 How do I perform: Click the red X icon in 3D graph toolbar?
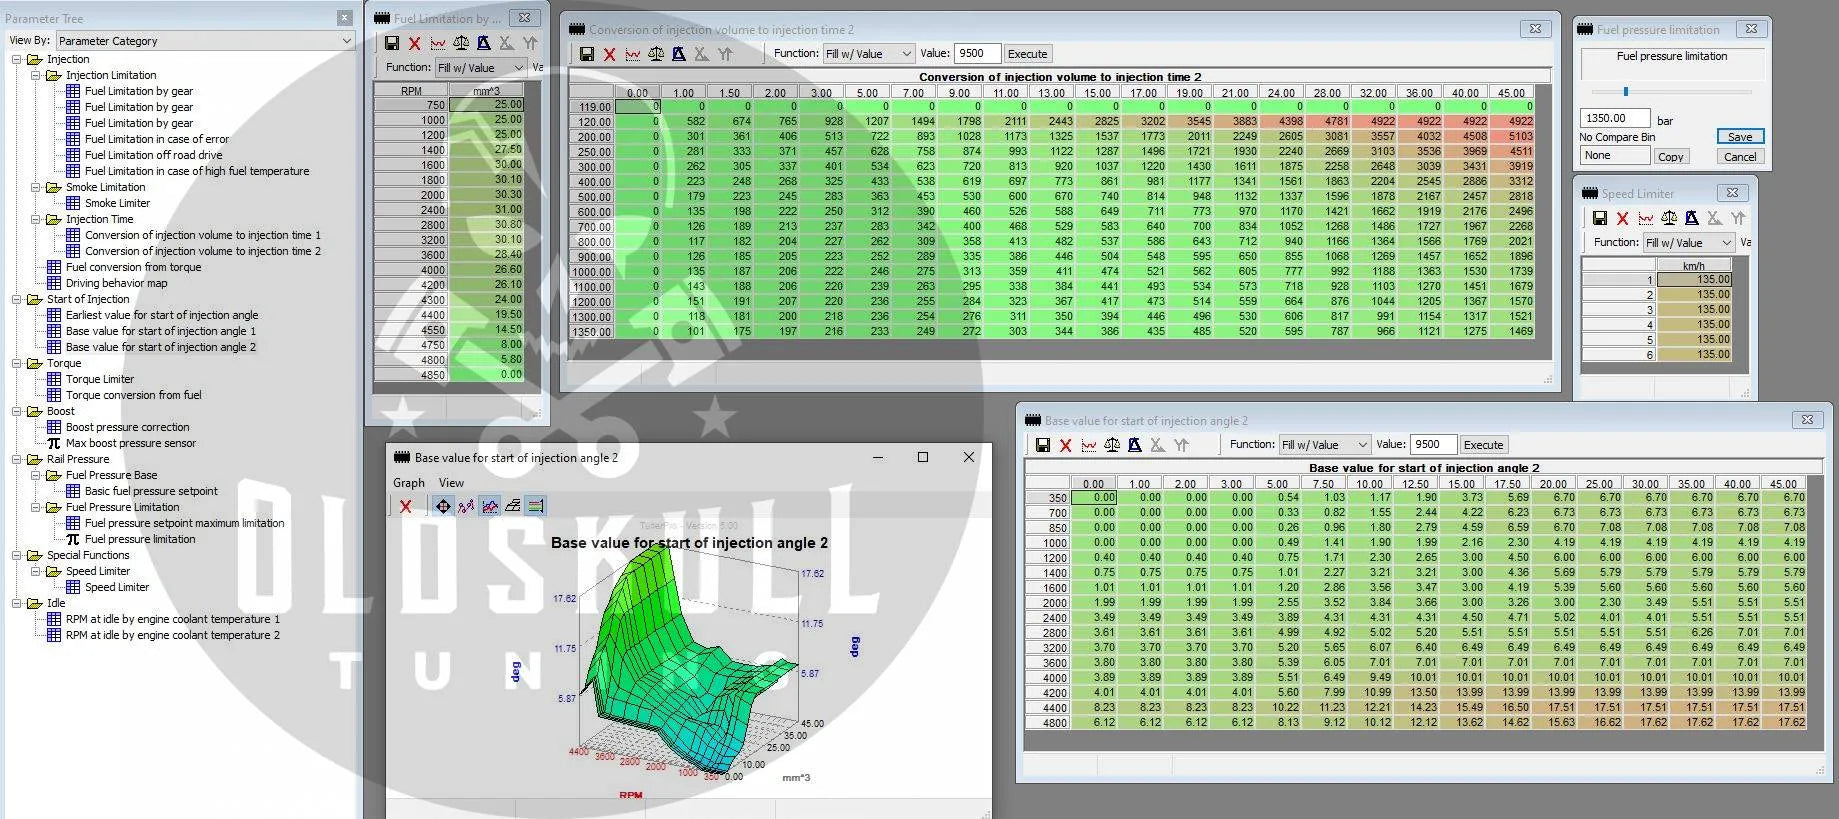click(405, 506)
